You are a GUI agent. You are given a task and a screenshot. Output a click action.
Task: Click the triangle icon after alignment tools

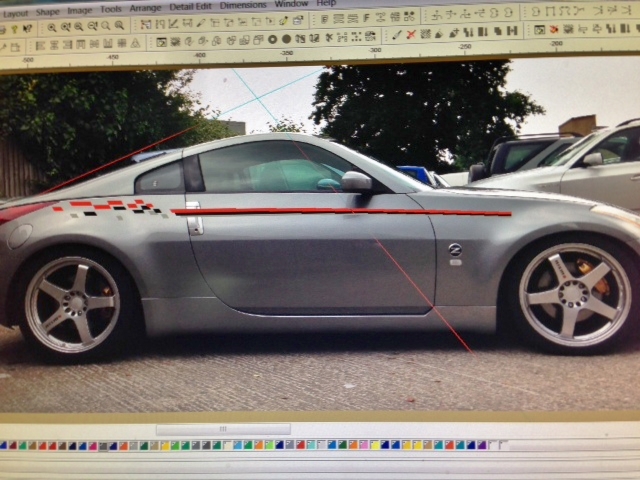click(x=135, y=43)
